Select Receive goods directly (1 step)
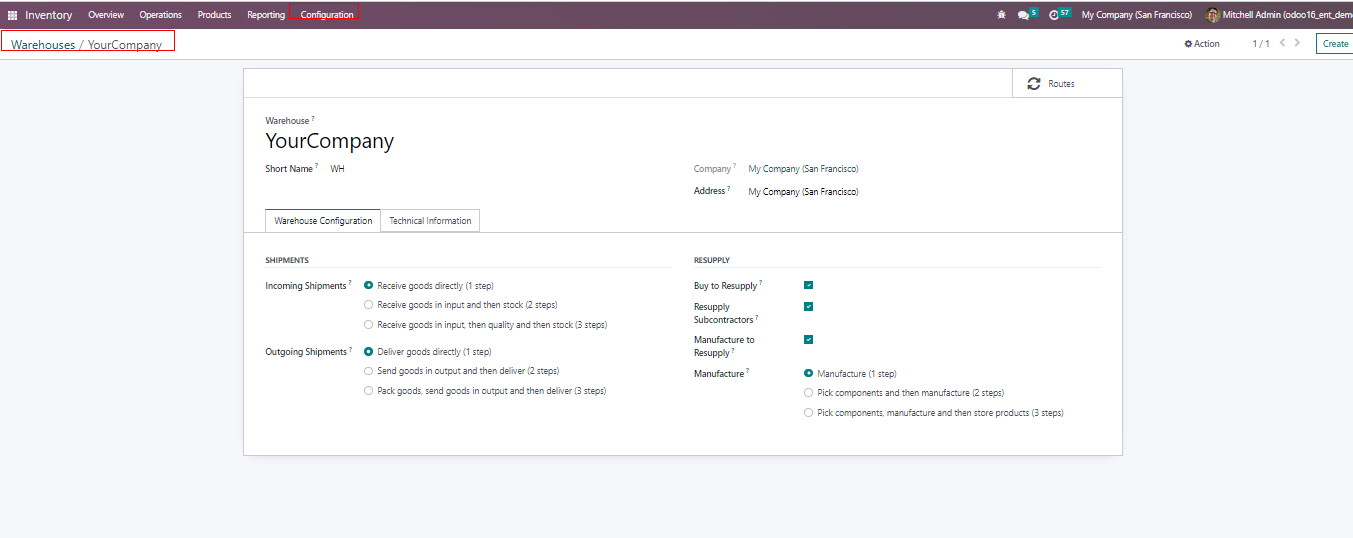 click(369, 286)
